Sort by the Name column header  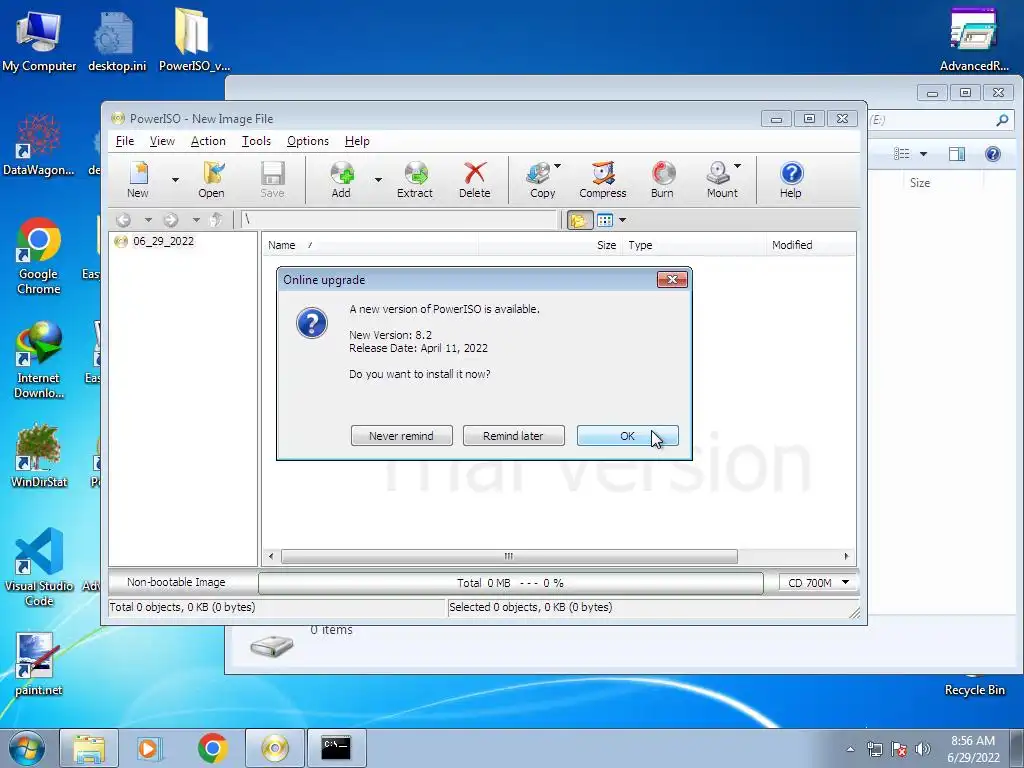(x=370, y=245)
